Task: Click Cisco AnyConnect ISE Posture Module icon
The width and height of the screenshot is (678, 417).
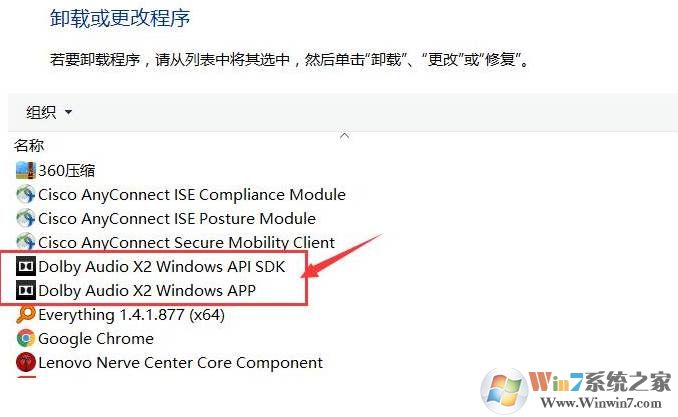Action: tap(26, 218)
